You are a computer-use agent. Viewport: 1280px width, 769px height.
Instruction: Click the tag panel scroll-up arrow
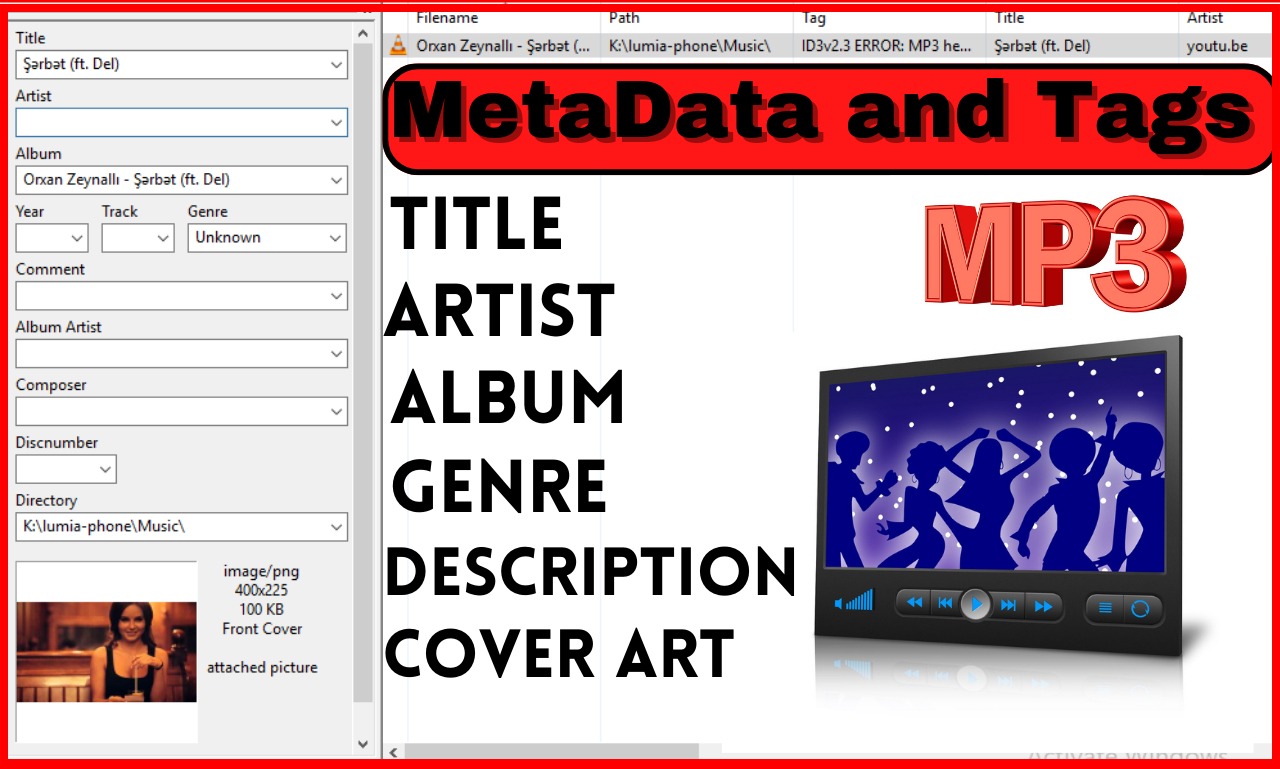pos(363,33)
